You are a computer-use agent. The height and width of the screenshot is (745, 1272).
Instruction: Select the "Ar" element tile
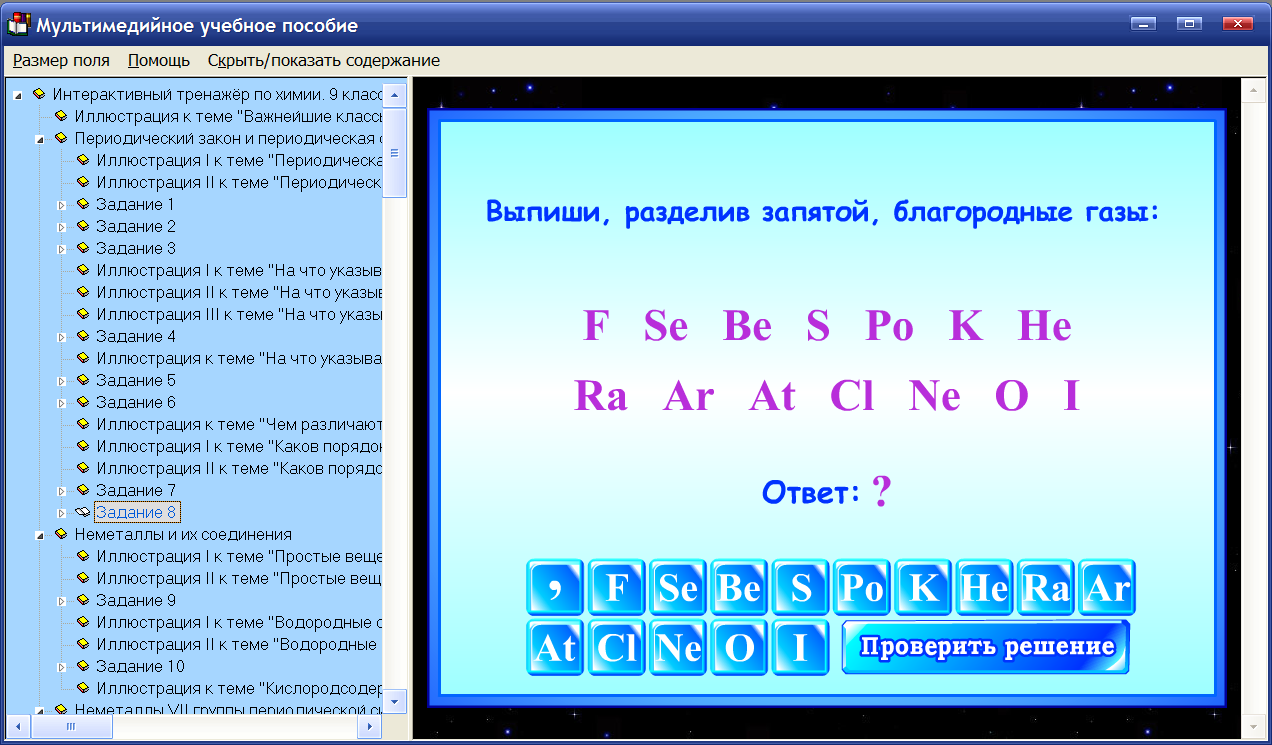point(1107,588)
